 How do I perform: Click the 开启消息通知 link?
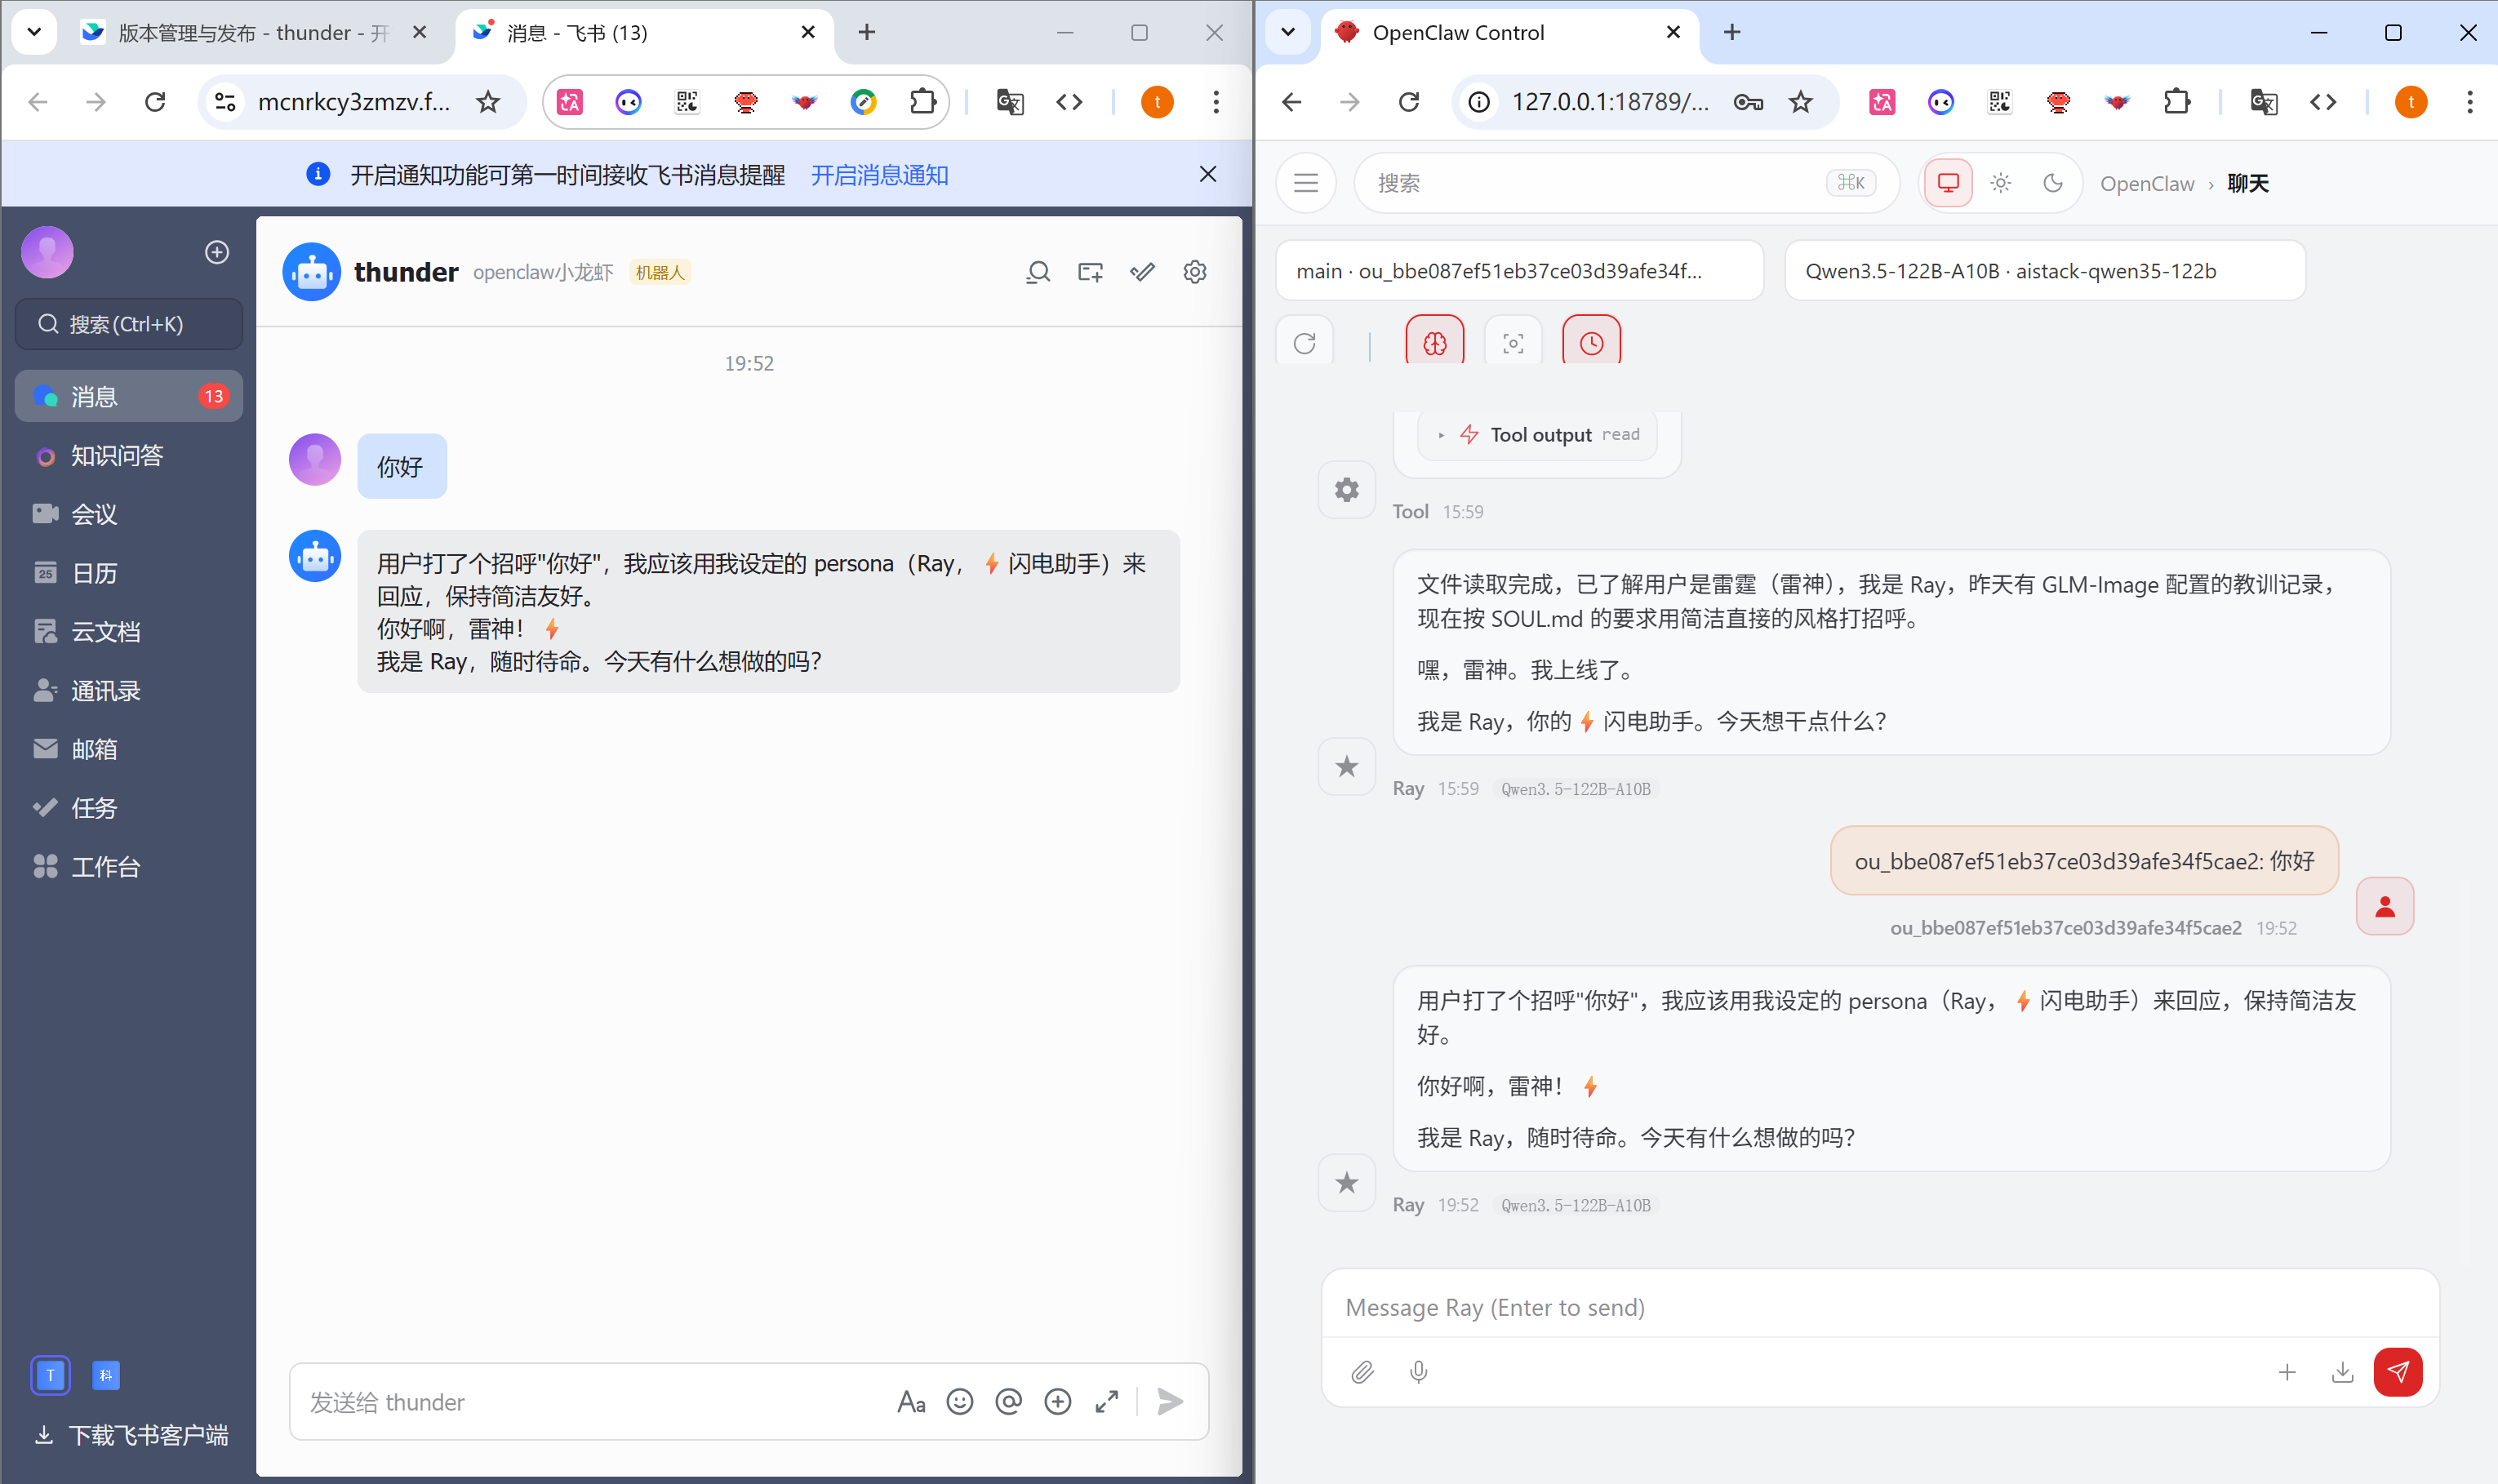[879, 175]
